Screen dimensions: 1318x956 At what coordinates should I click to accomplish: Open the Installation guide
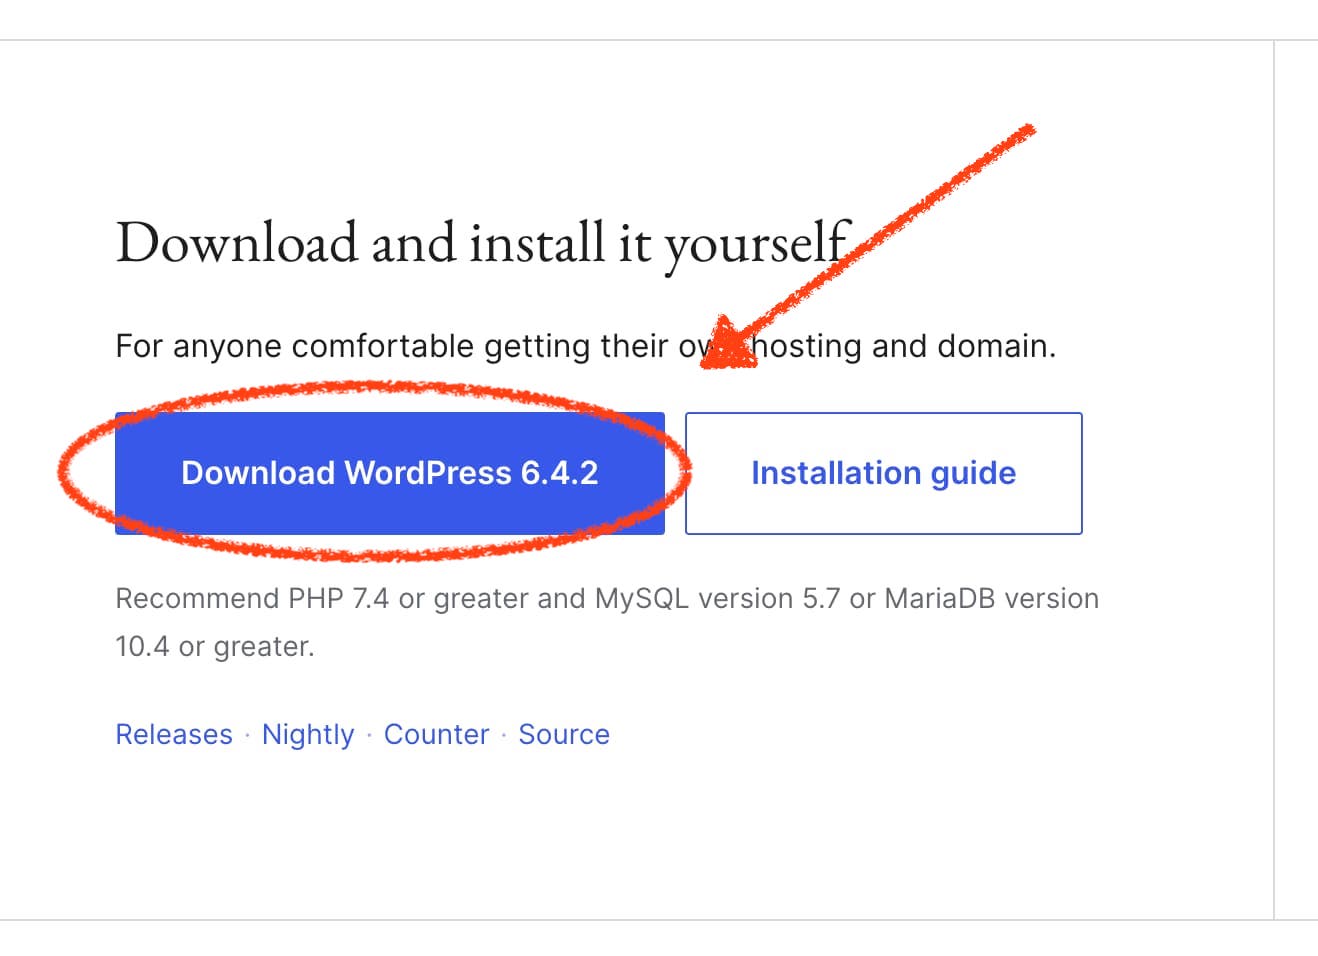click(883, 473)
